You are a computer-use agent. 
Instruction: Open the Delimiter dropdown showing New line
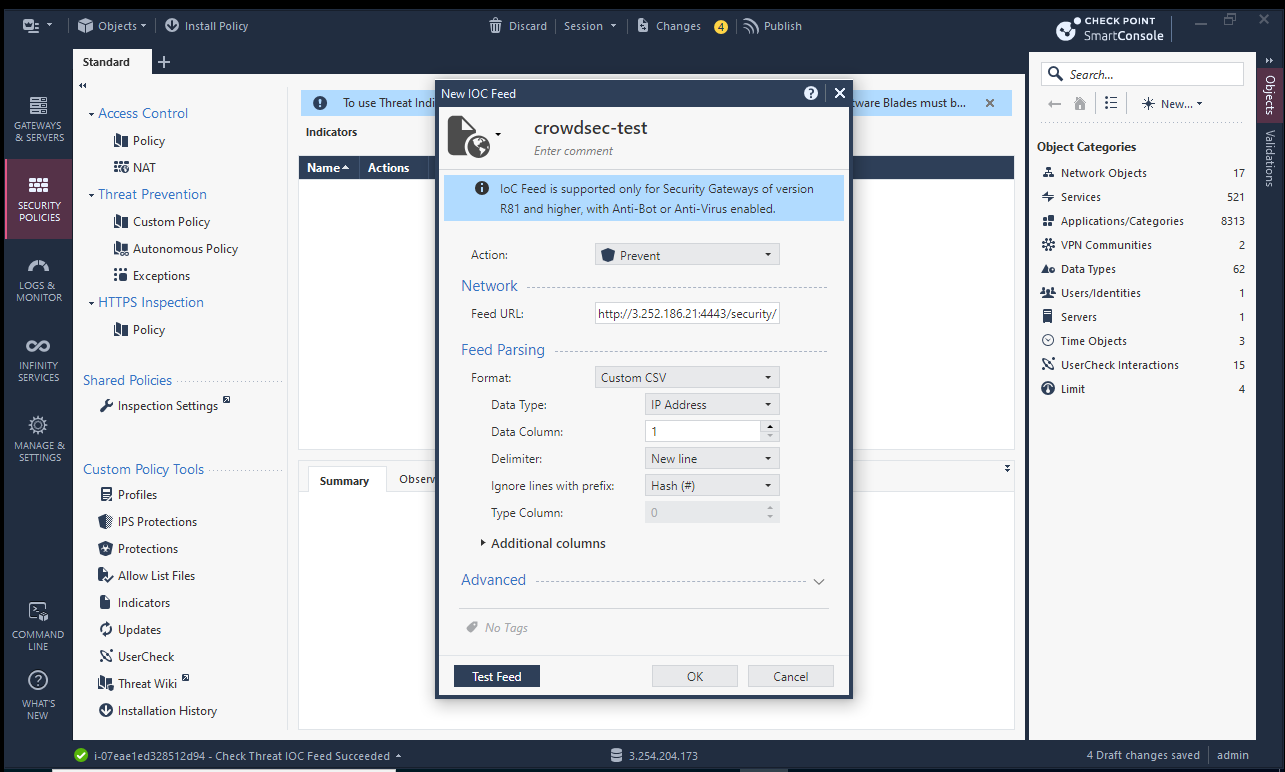click(x=711, y=459)
